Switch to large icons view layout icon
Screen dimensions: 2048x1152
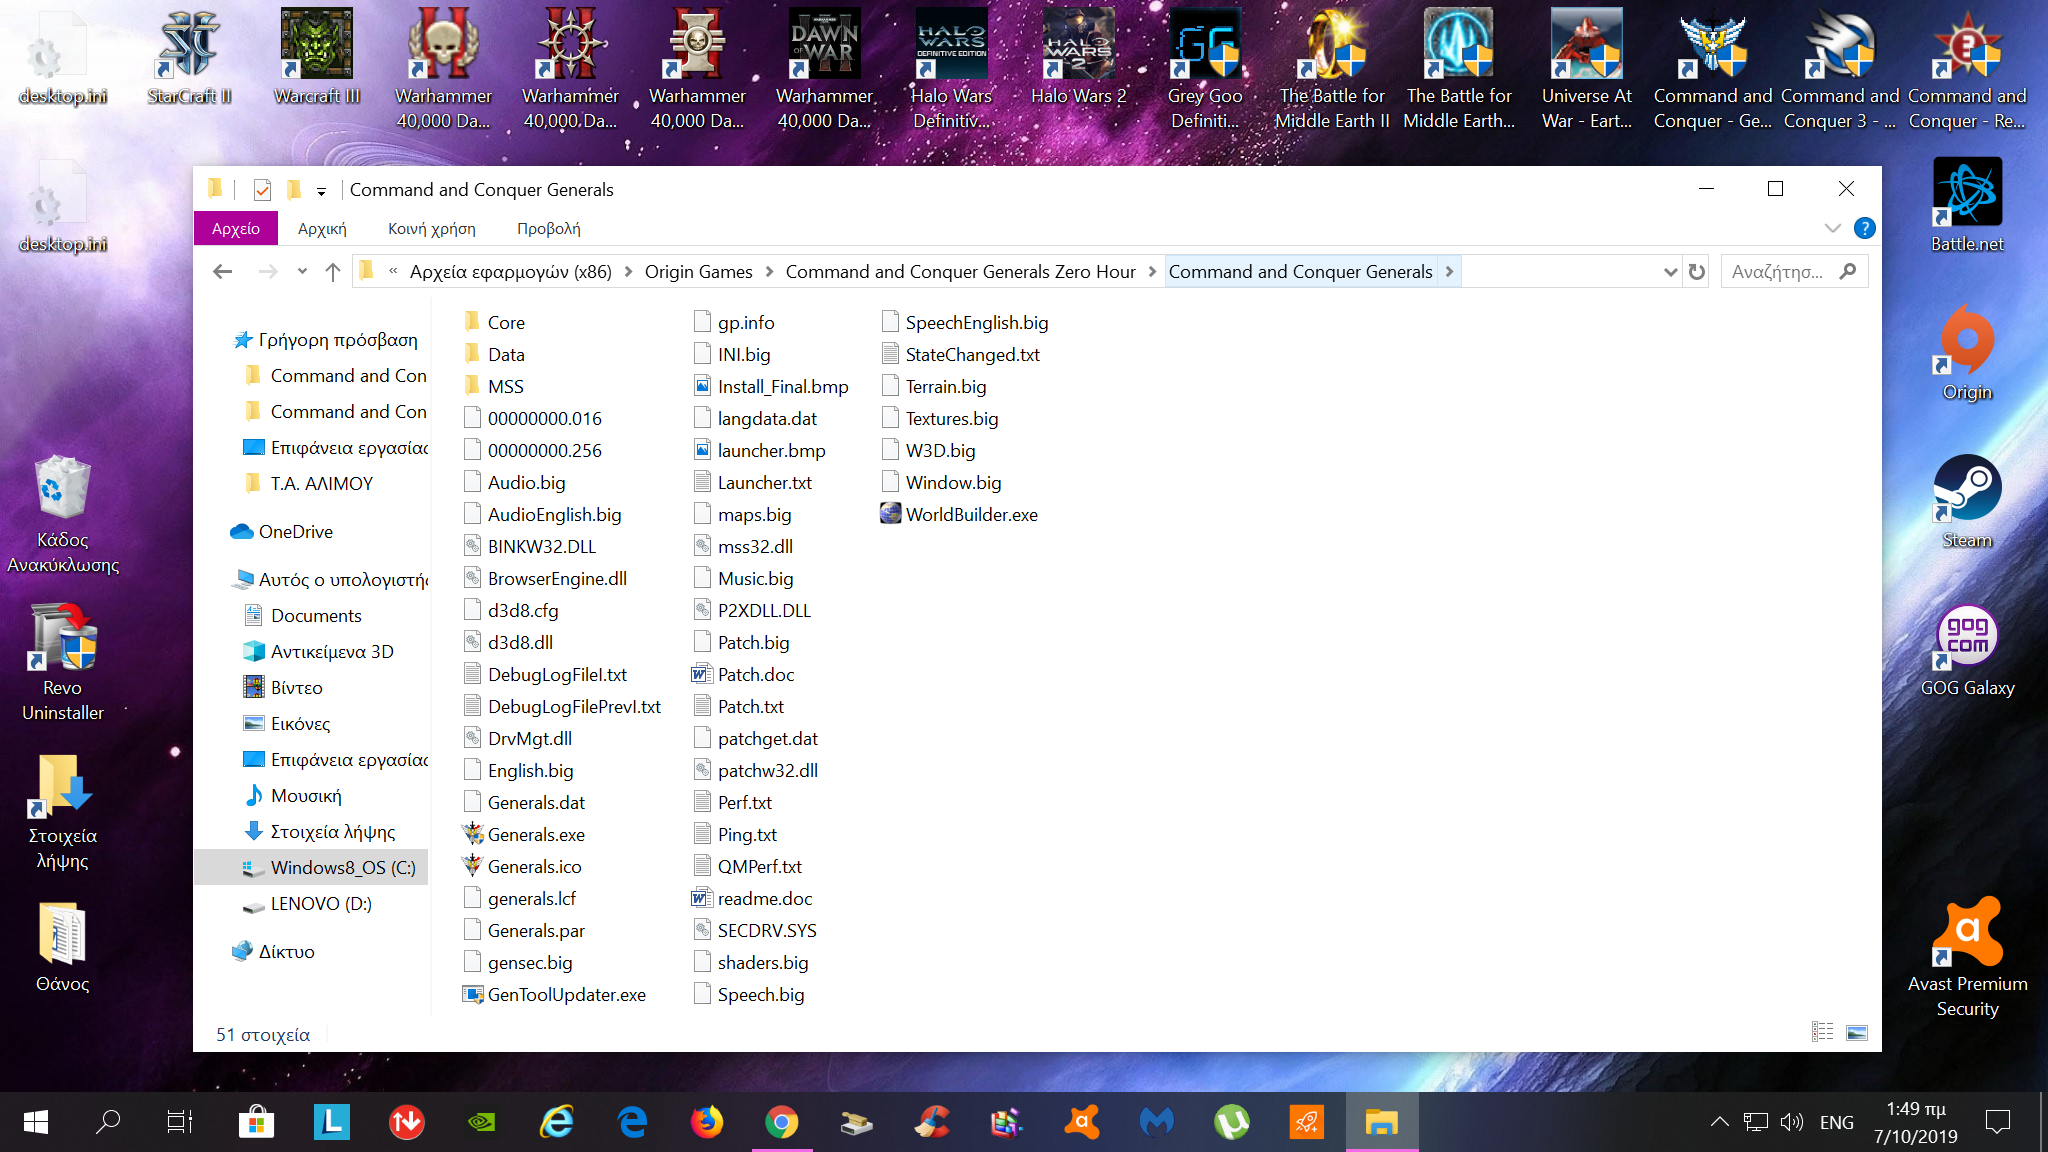pos(1857,1032)
